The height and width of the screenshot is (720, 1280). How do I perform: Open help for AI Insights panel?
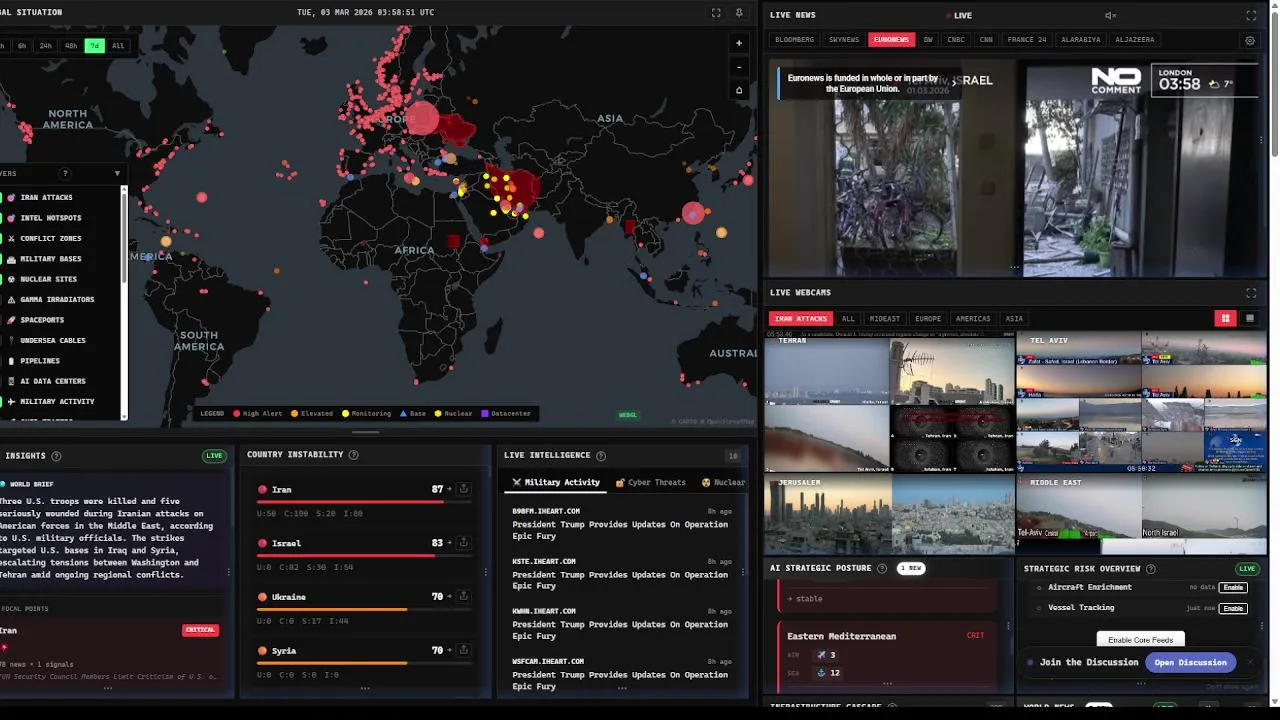coord(56,456)
